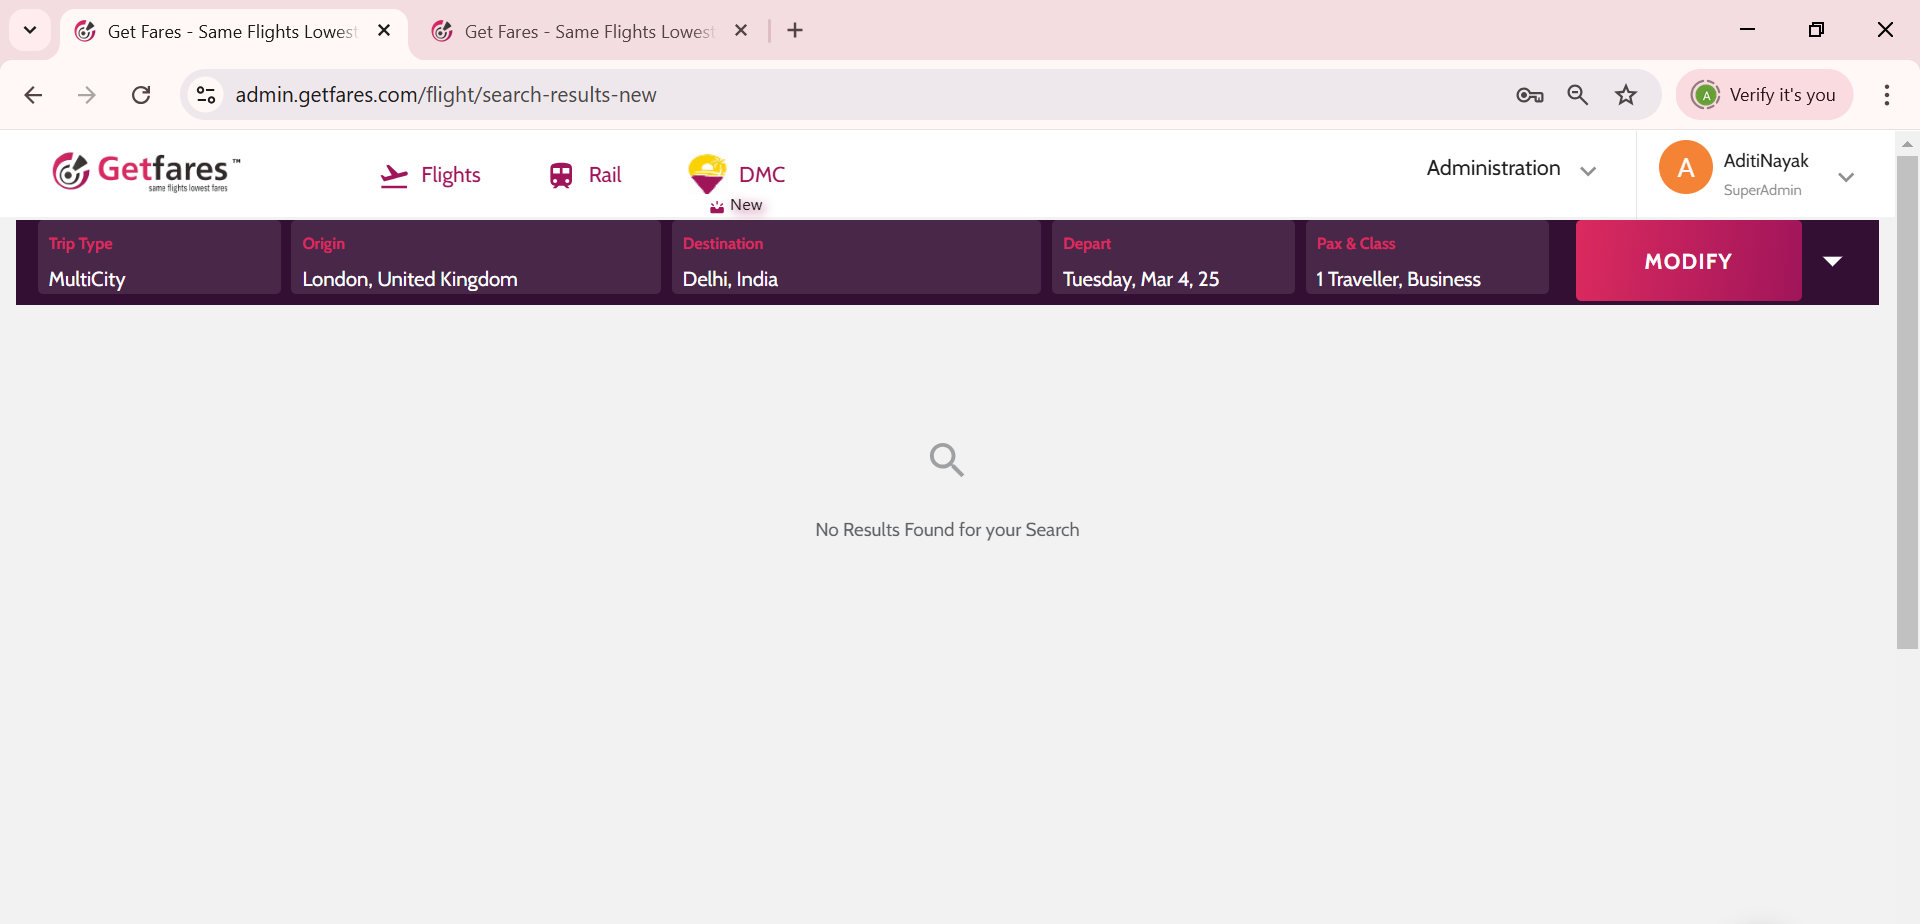The height and width of the screenshot is (924, 1920).
Task: Click the password key icon
Action: click(1529, 95)
